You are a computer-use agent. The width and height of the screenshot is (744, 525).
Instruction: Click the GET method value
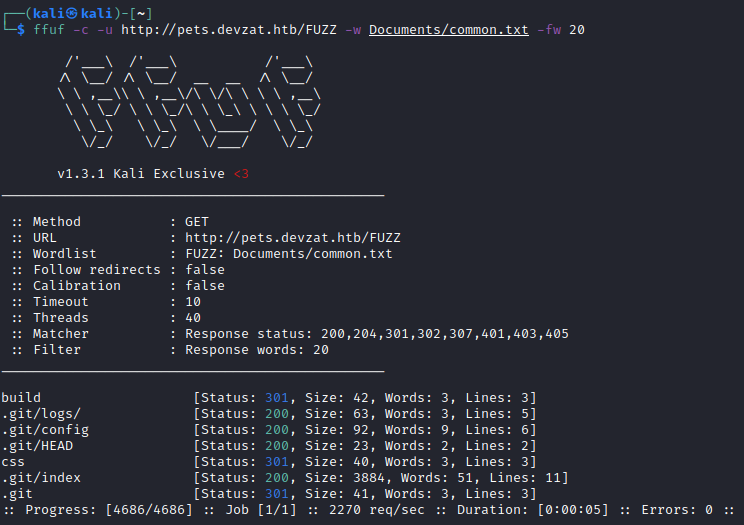point(196,222)
